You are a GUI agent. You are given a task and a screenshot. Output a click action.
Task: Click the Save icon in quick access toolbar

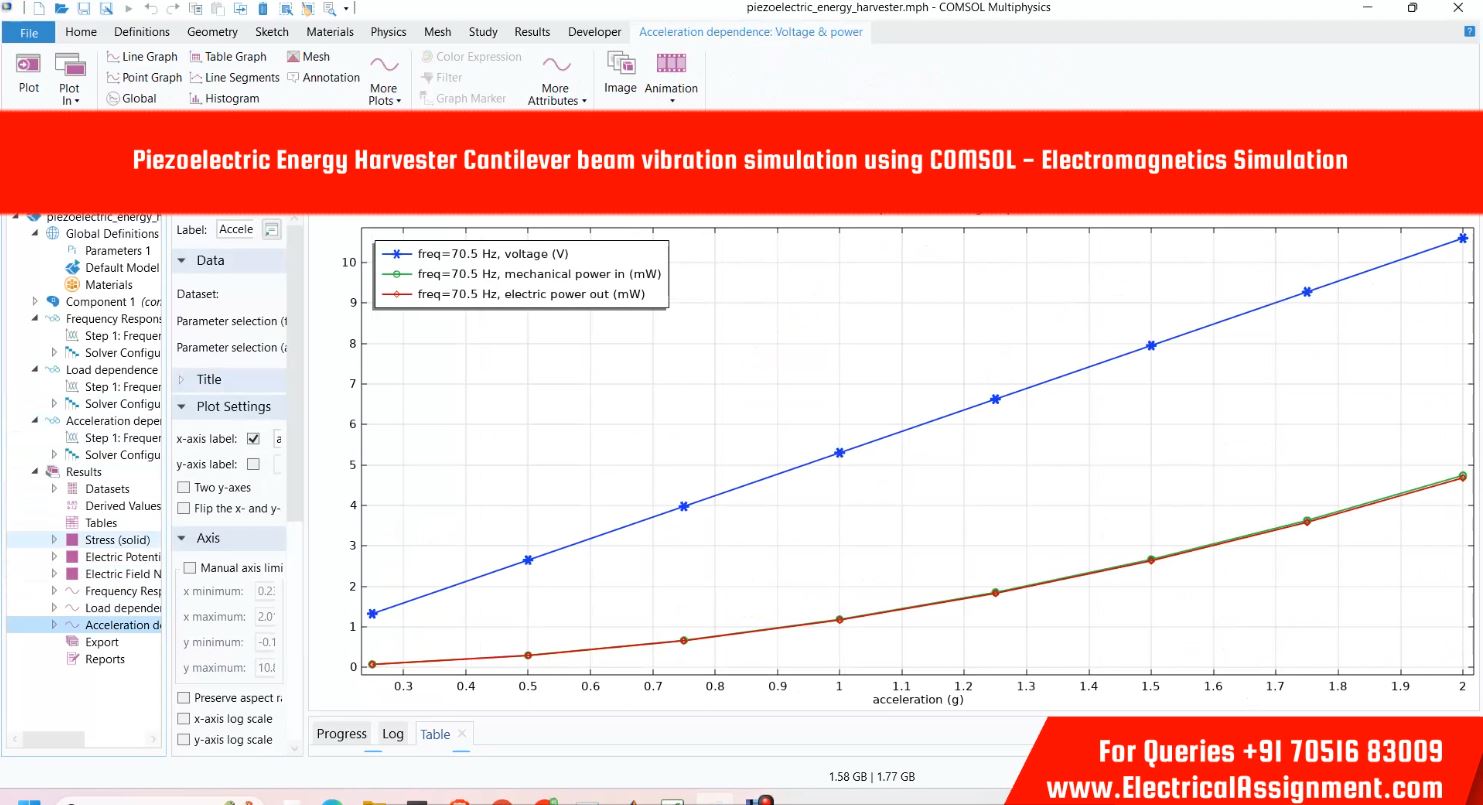83,8
